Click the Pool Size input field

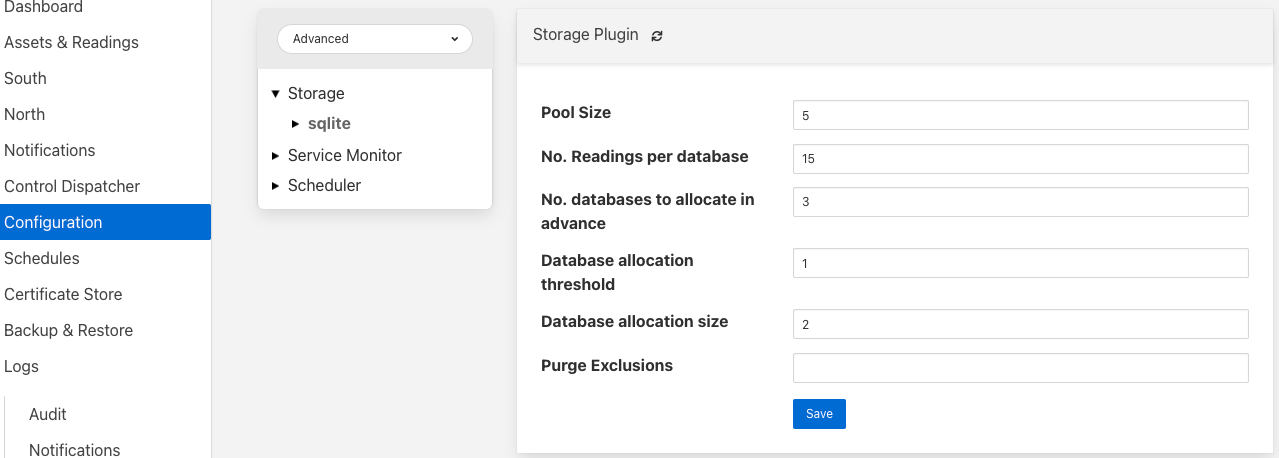(1020, 115)
